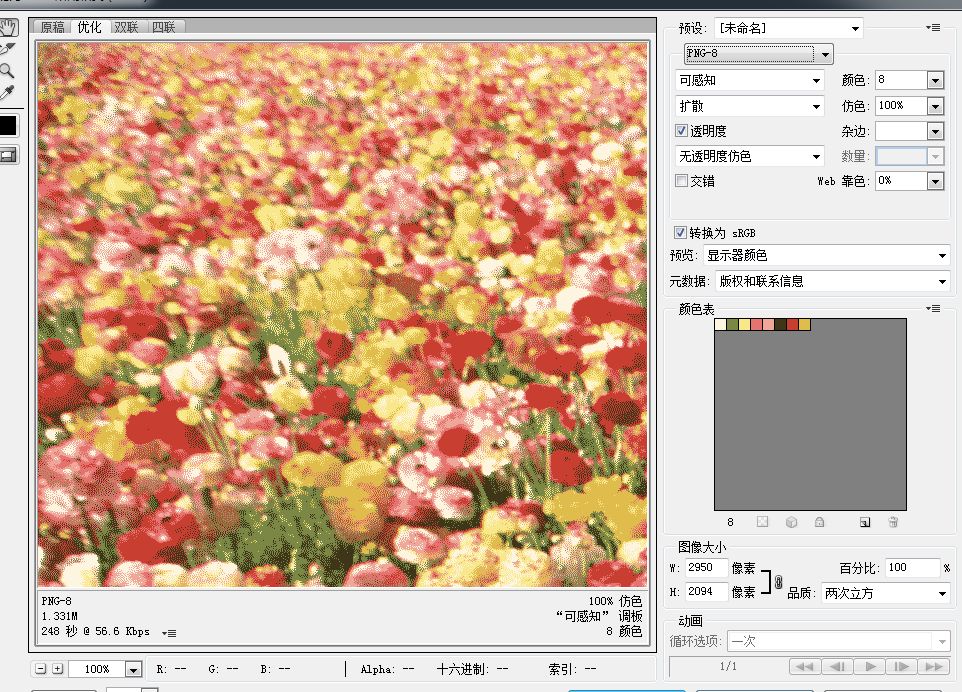
Task: Click the zoom out minus button
Action: [41, 669]
